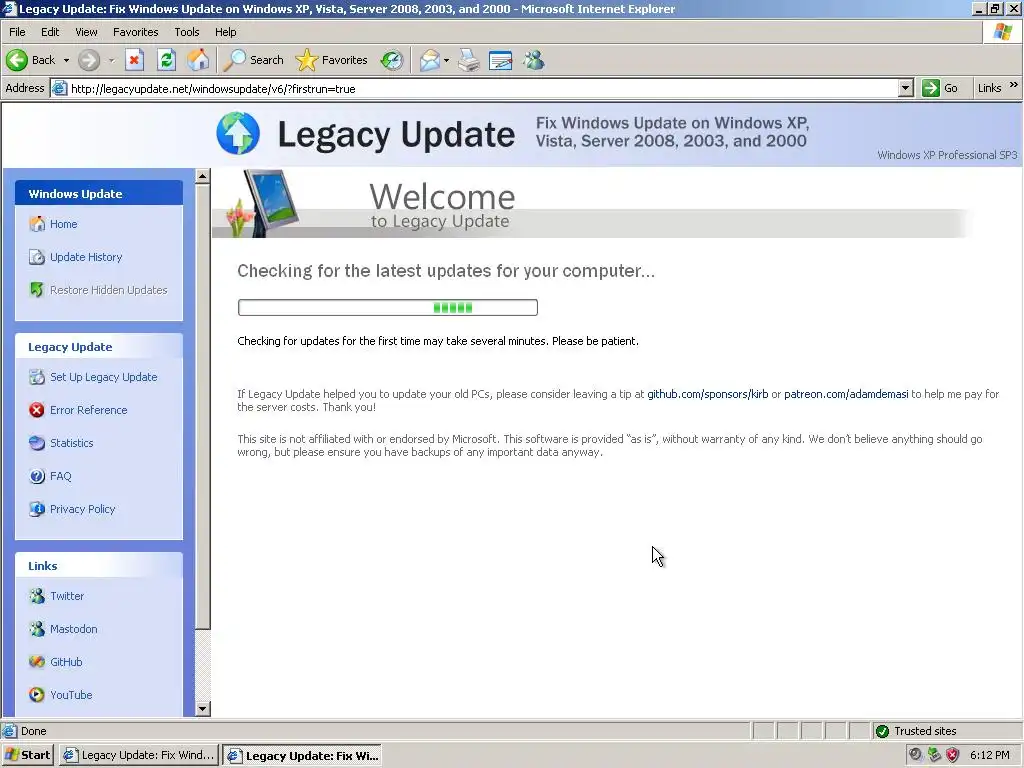Screen dimensions: 1024x768
Task: Open the Help menu
Action: (225, 32)
